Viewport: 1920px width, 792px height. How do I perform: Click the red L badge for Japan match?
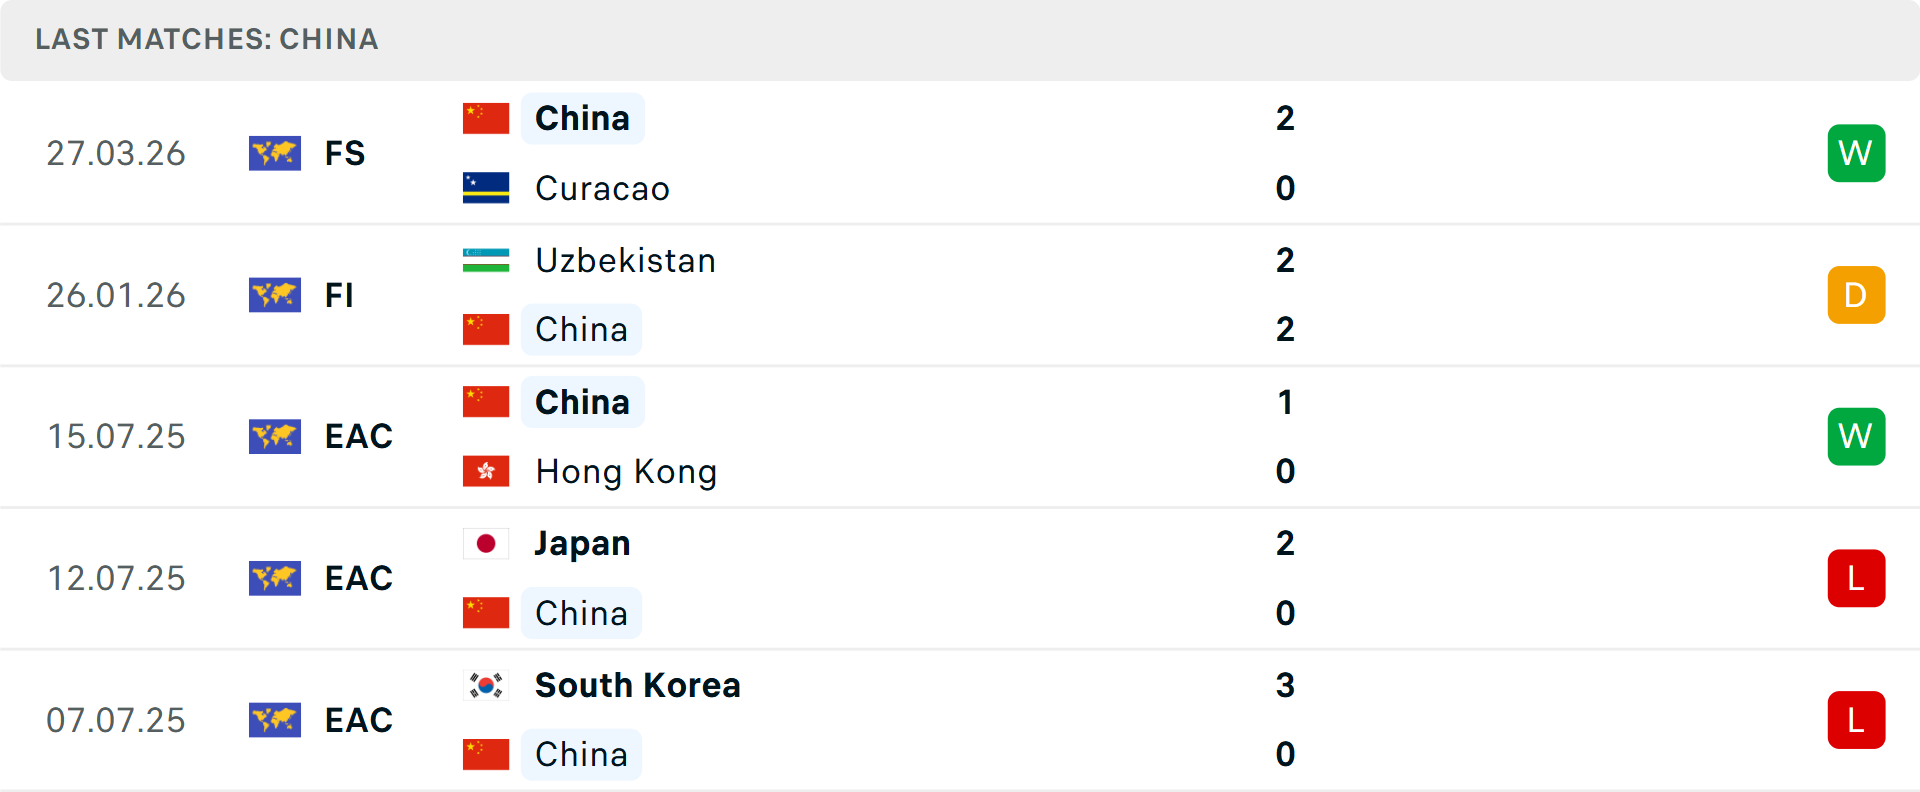pyautogui.click(x=1856, y=578)
